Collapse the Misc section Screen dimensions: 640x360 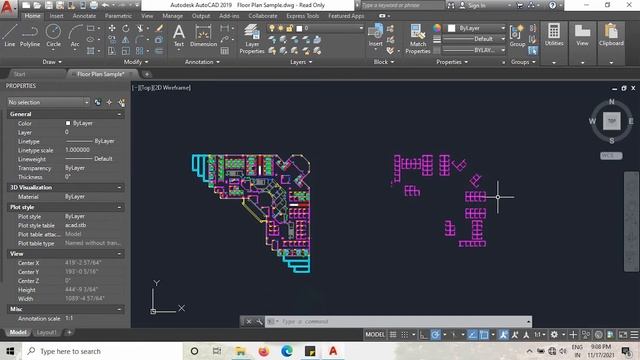click(119, 309)
